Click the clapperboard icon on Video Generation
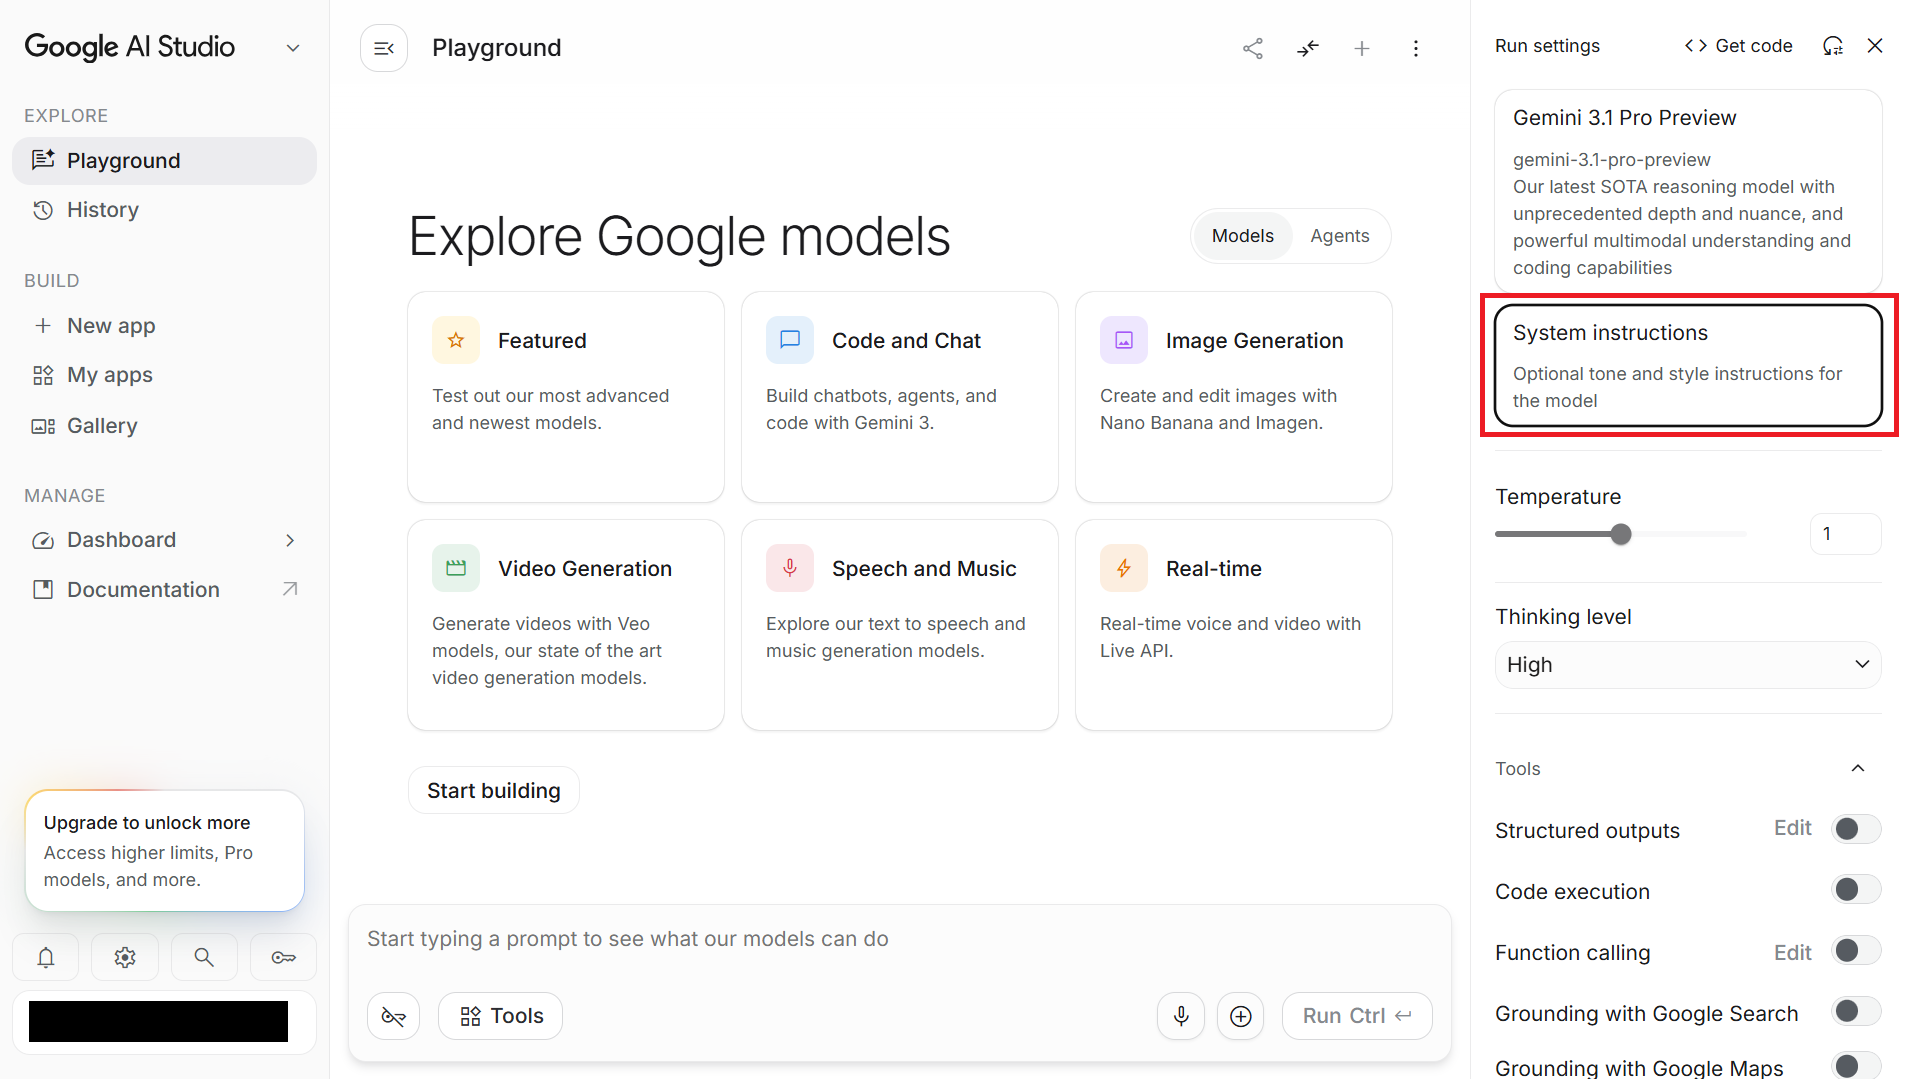This screenshot has width=1905, height=1079. click(456, 568)
